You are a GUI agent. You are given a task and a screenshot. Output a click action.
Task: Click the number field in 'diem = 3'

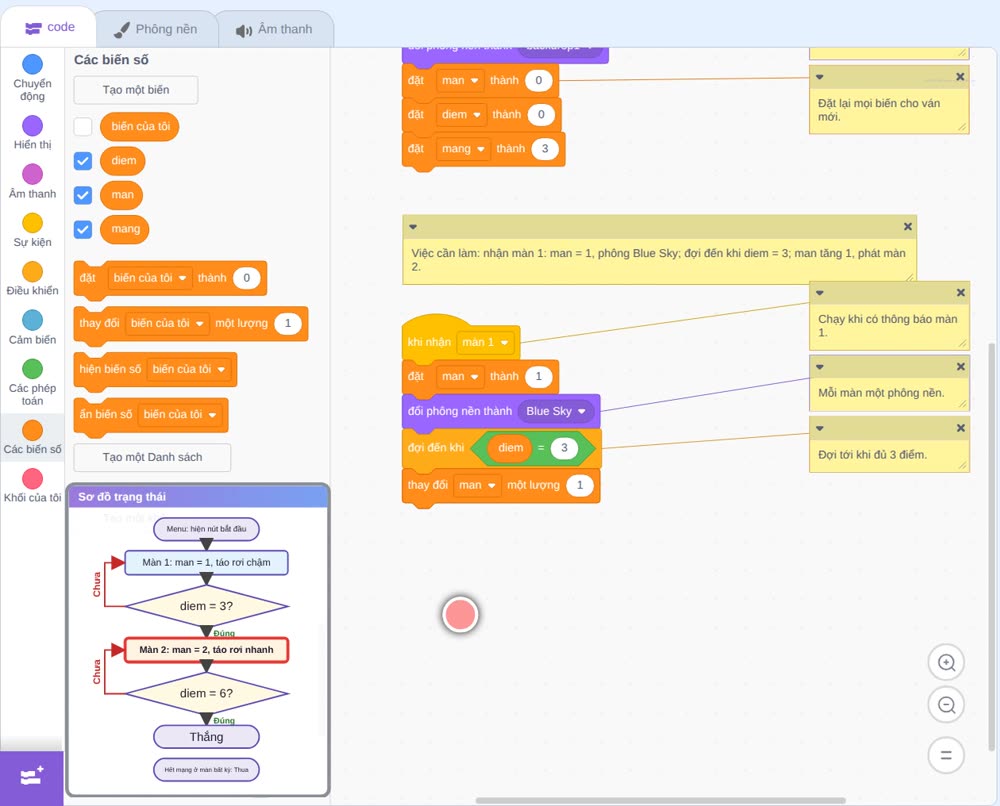(x=564, y=448)
